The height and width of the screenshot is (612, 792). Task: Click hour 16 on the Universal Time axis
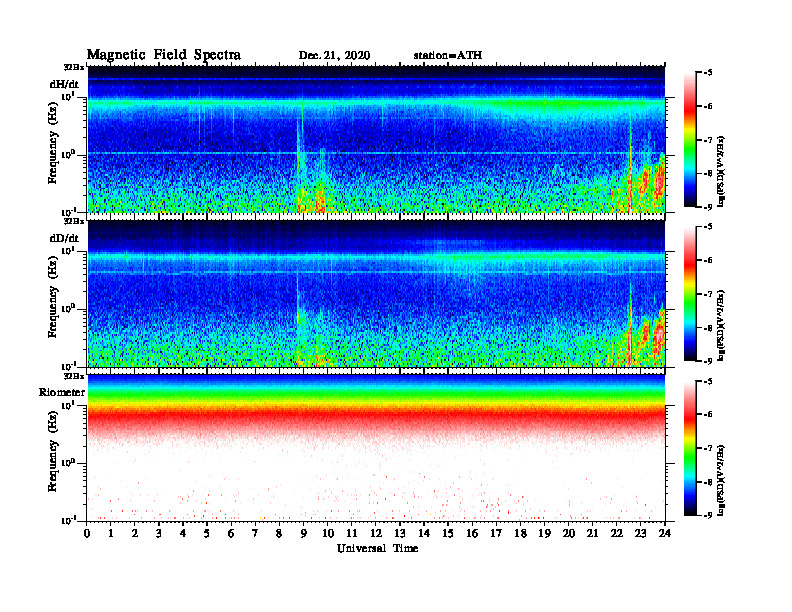coord(472,533)
